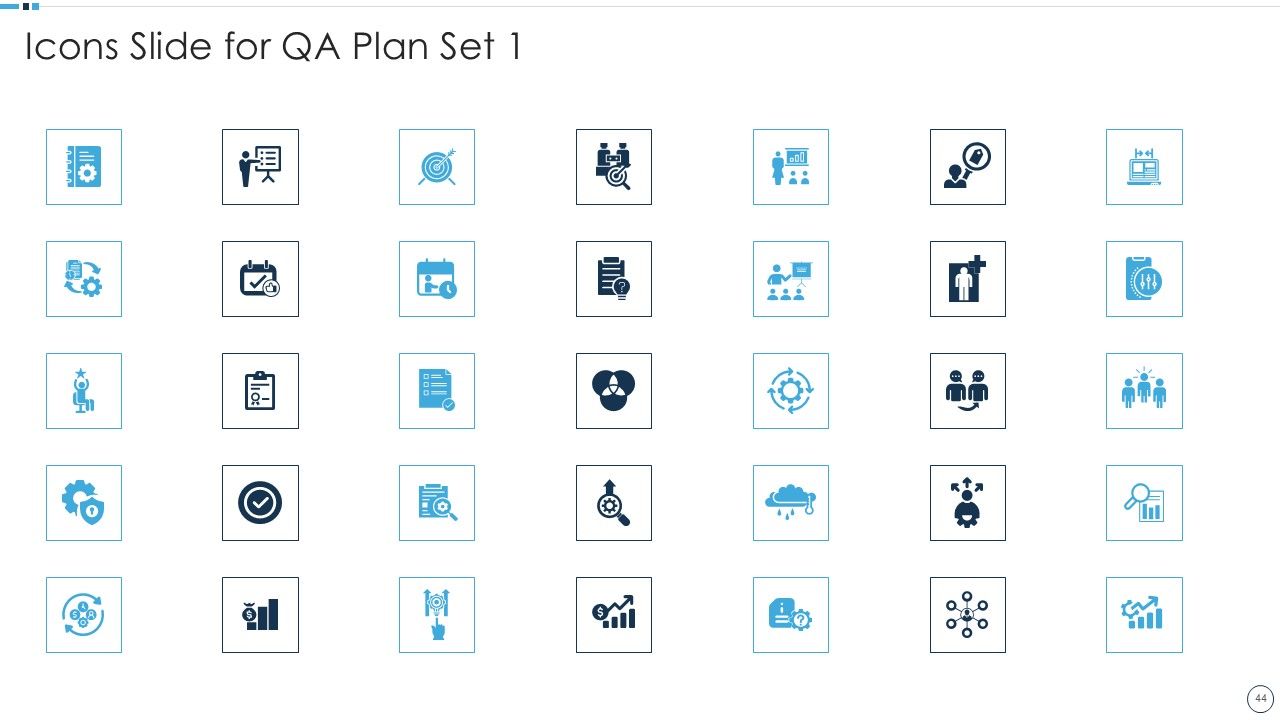Select the magnifier over report chart icon
Viewport: 1280px width, 720px height.
[x=1144, y=503]
